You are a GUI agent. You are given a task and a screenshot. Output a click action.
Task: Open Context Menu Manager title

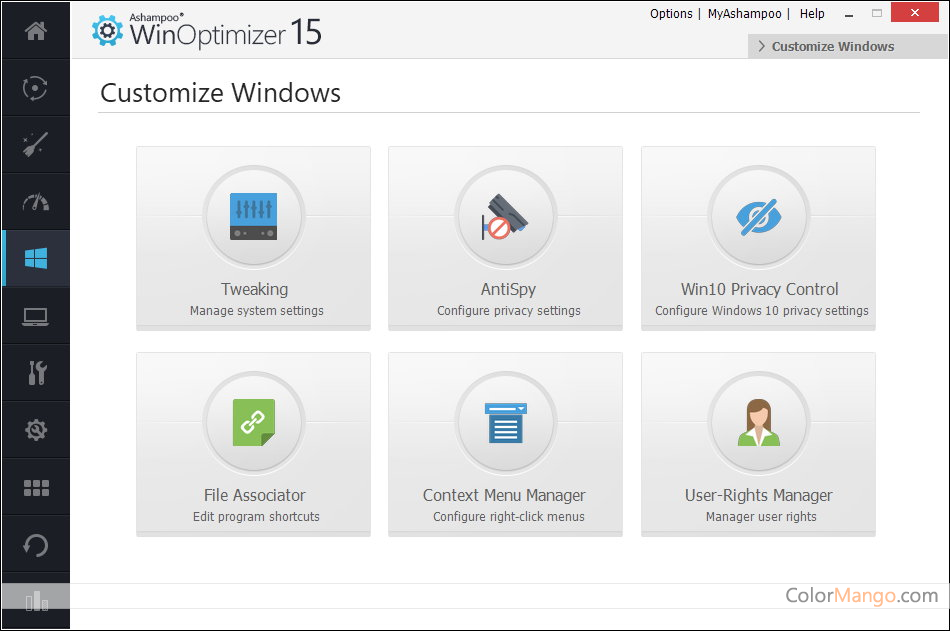[504, 495]
